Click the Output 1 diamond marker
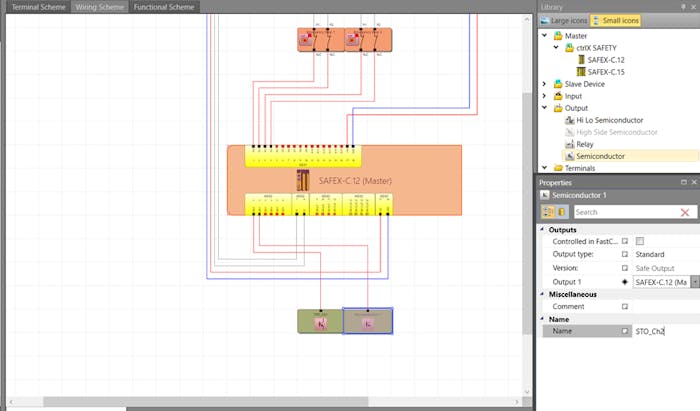700x411 pixels. 625,282
